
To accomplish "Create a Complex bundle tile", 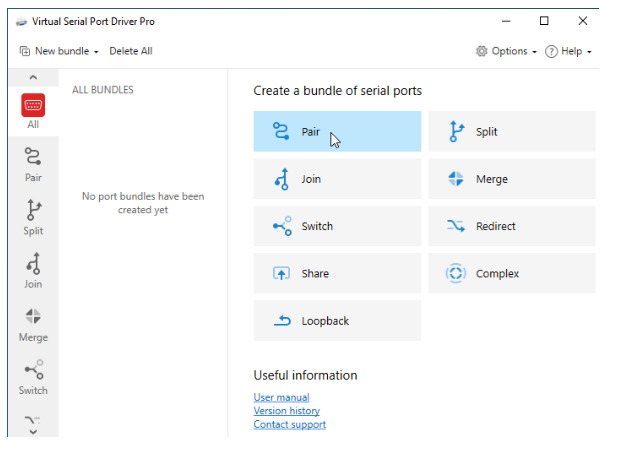I will [x=512, y=273].
